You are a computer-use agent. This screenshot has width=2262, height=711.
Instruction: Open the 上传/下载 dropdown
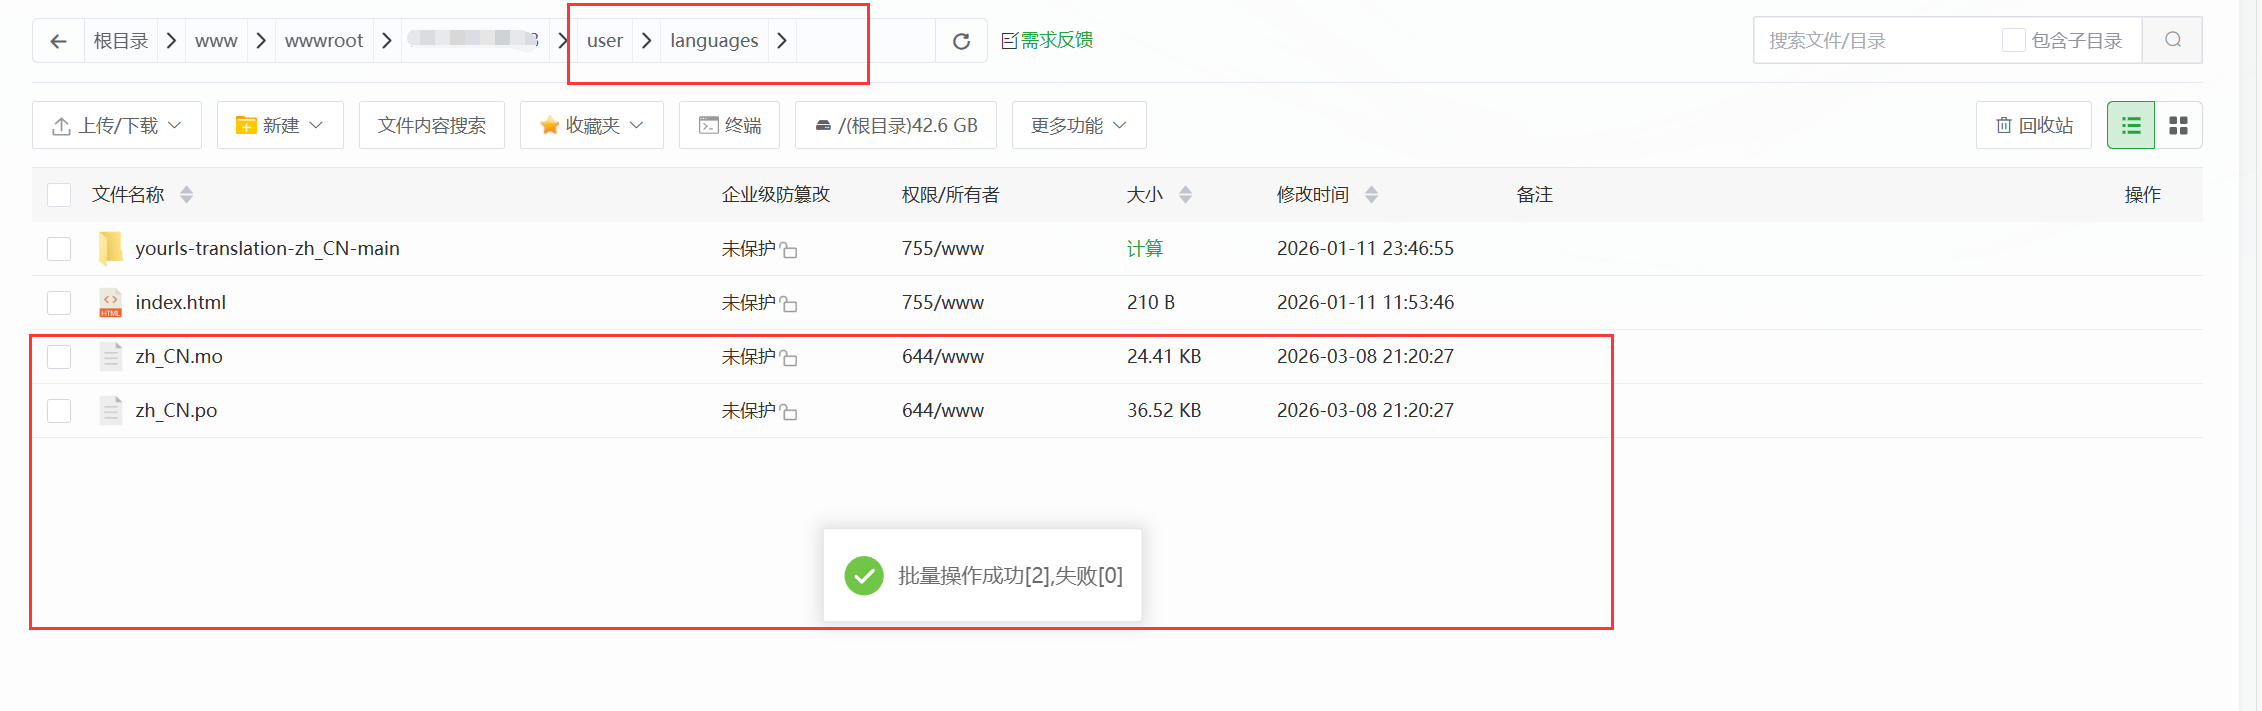coord(117,125)
